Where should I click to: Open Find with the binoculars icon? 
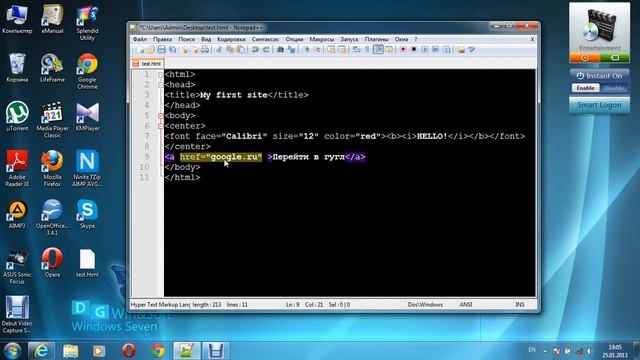[280, 50]
